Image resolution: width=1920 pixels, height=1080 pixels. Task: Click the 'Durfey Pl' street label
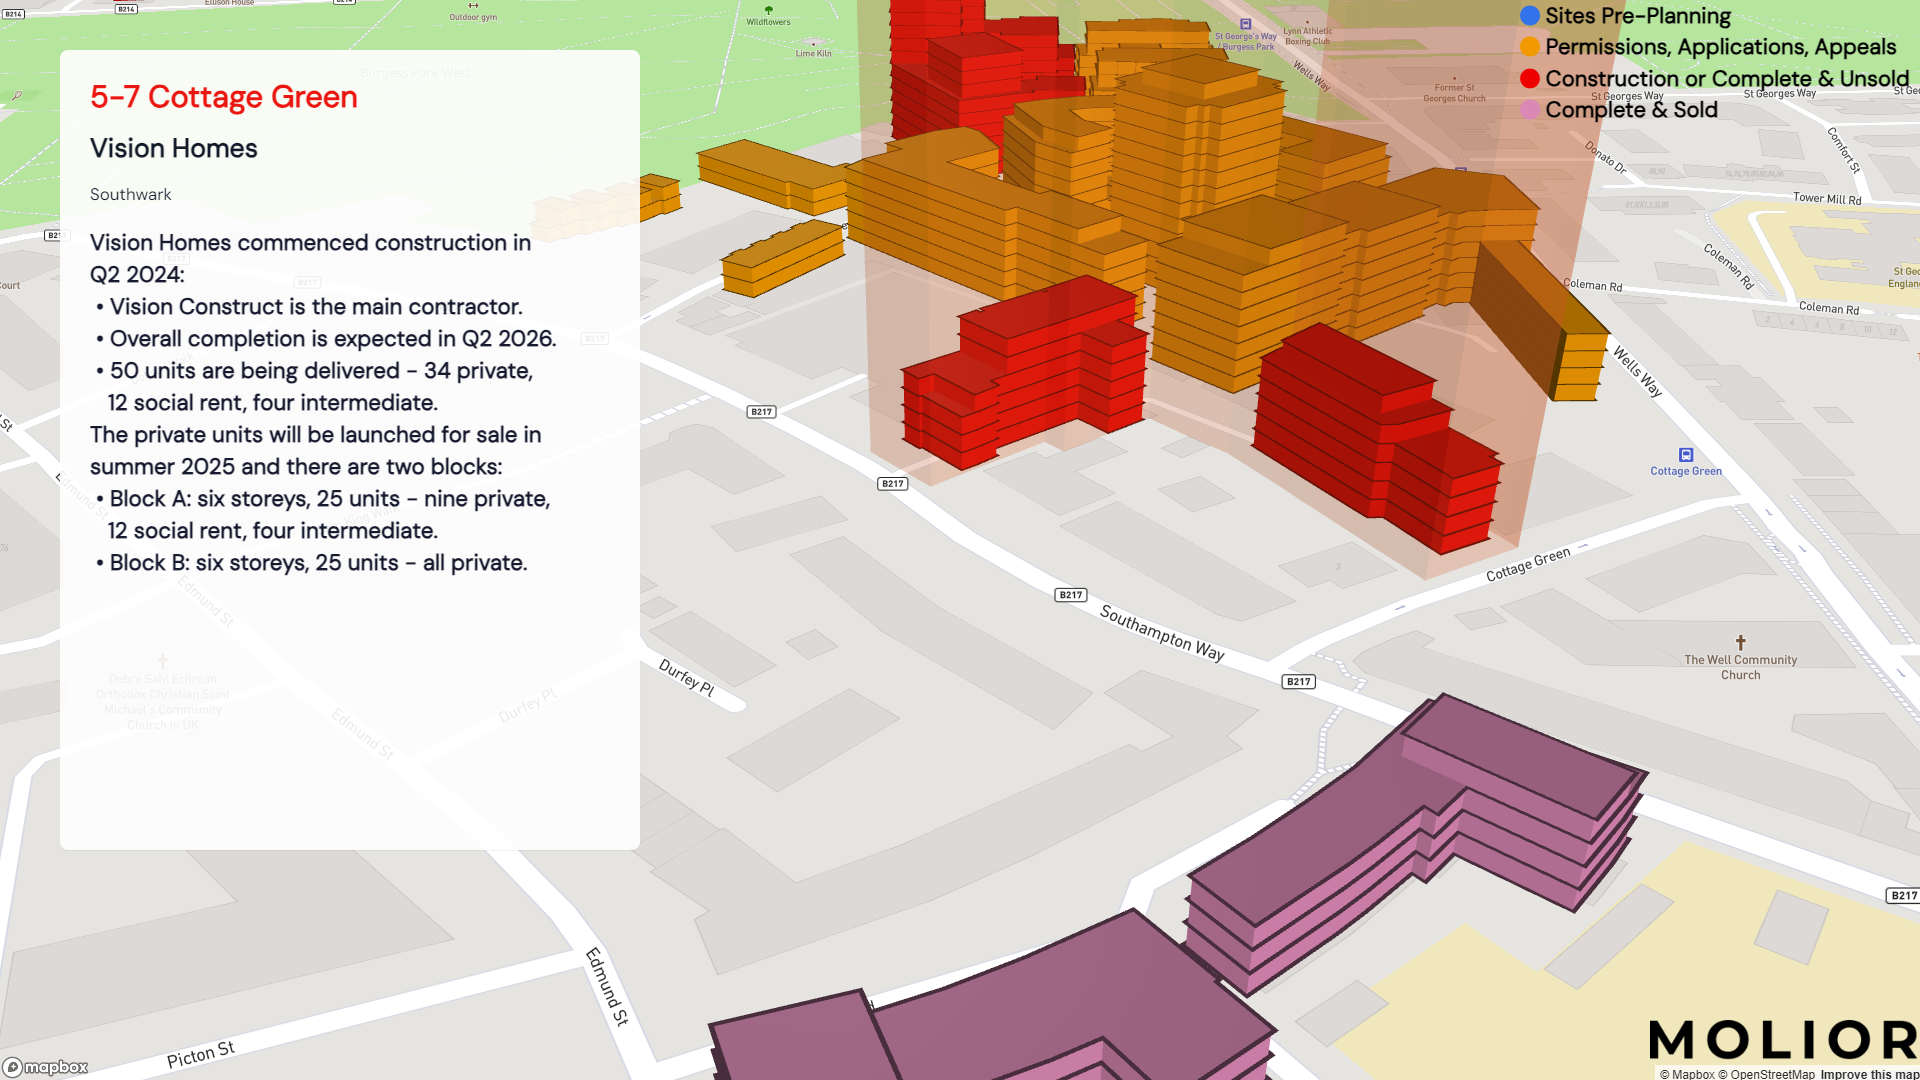pos(687,677)
